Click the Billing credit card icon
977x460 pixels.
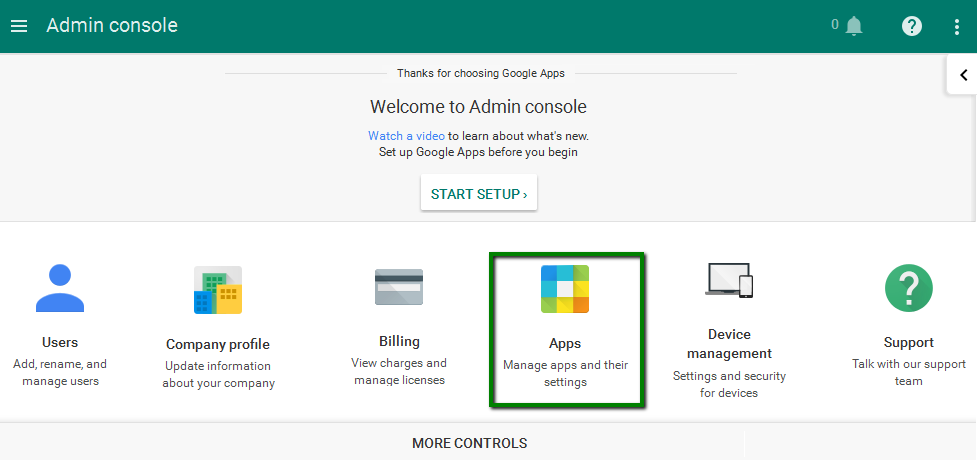[399, 287]
